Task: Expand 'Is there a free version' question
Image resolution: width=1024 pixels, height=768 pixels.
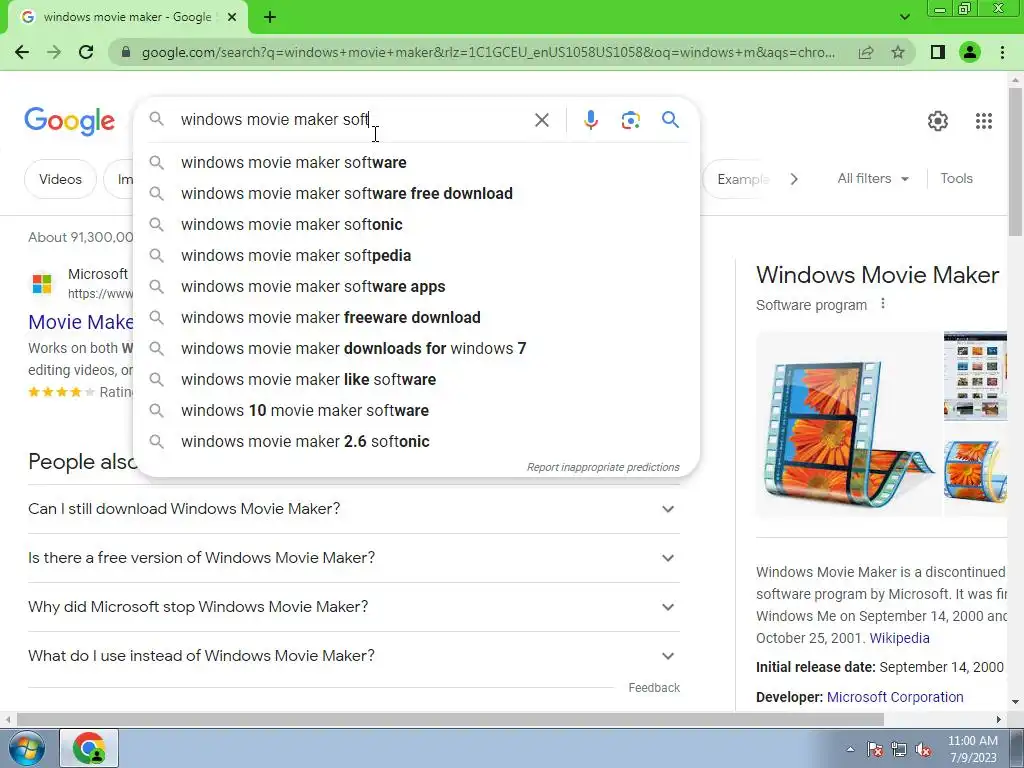Action: tap(353, 558)
